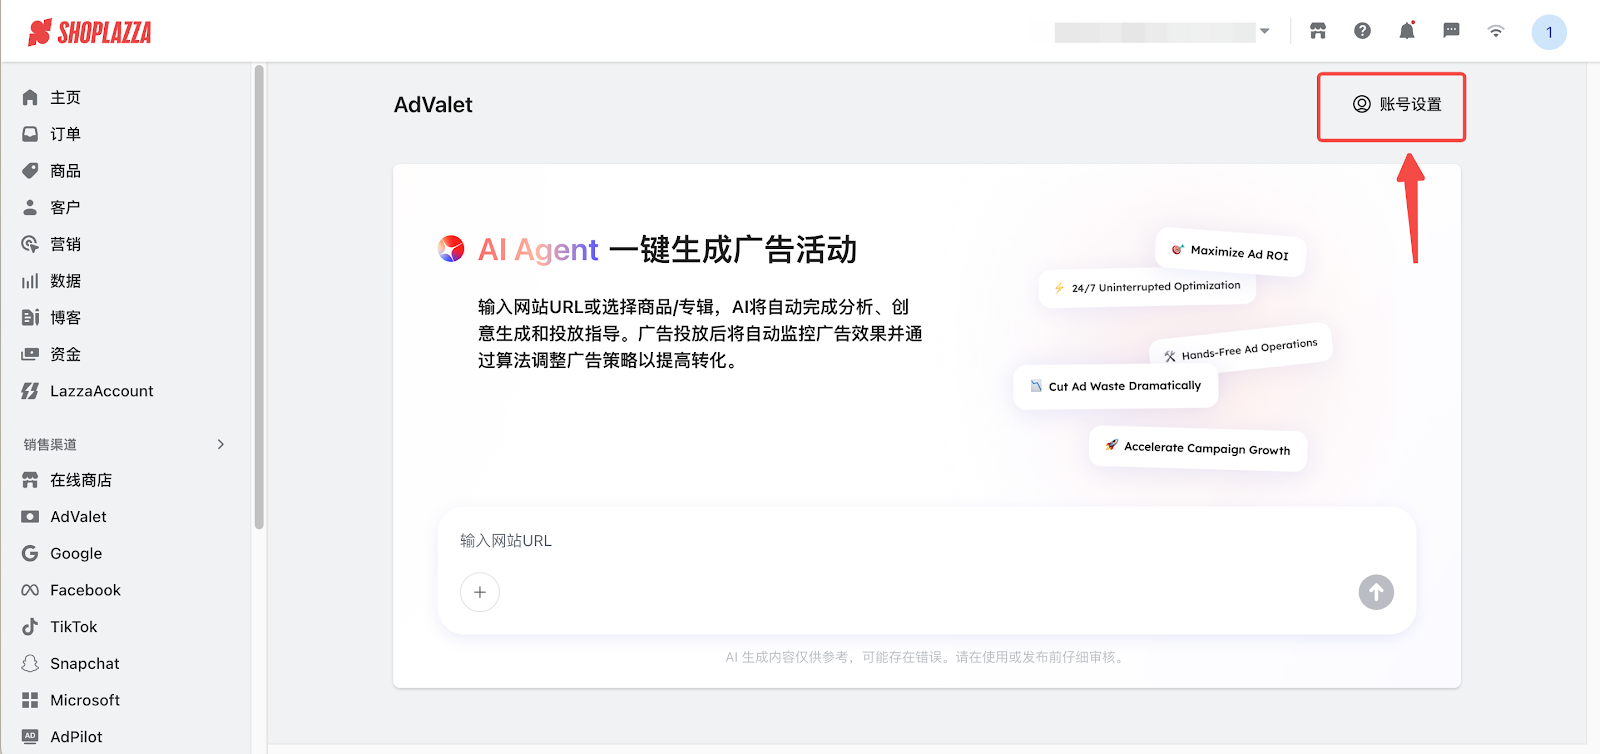
Task: Open the chat message icon
Action: [x=1451, y=31]
